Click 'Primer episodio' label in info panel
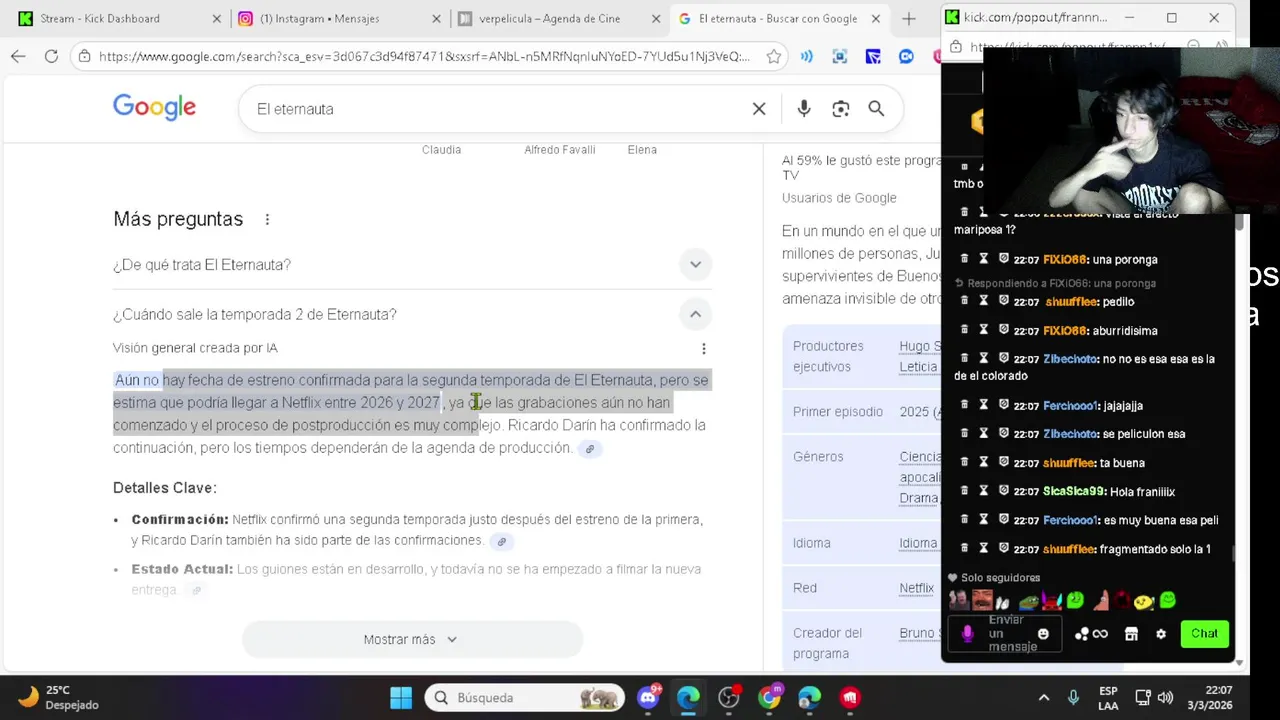Screen dimensions: 1280x720 point(838,412)
